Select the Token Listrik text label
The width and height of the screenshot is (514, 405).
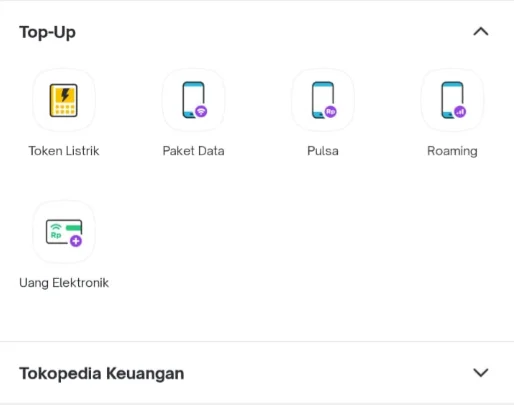[64, 151]
